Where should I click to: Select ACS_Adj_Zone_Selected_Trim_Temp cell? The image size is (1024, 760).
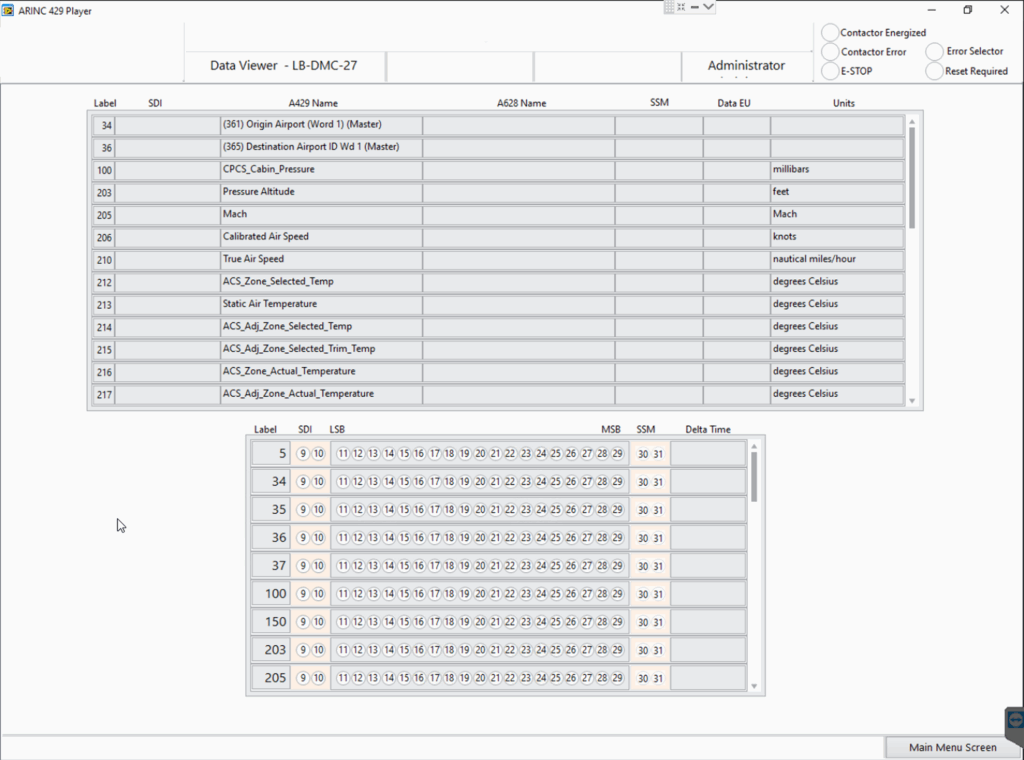(321, 350)
